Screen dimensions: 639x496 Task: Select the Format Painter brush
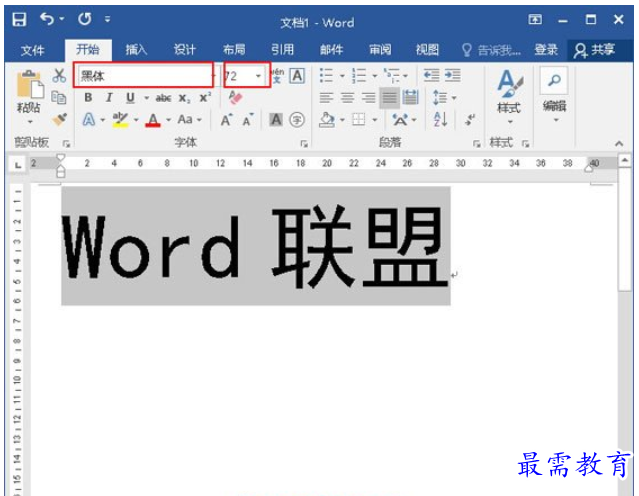(x=59, y=120)
